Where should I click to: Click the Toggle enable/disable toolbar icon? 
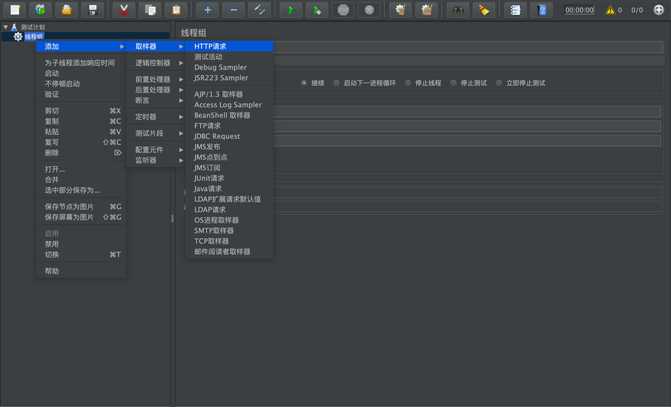[x=260, y=10]
